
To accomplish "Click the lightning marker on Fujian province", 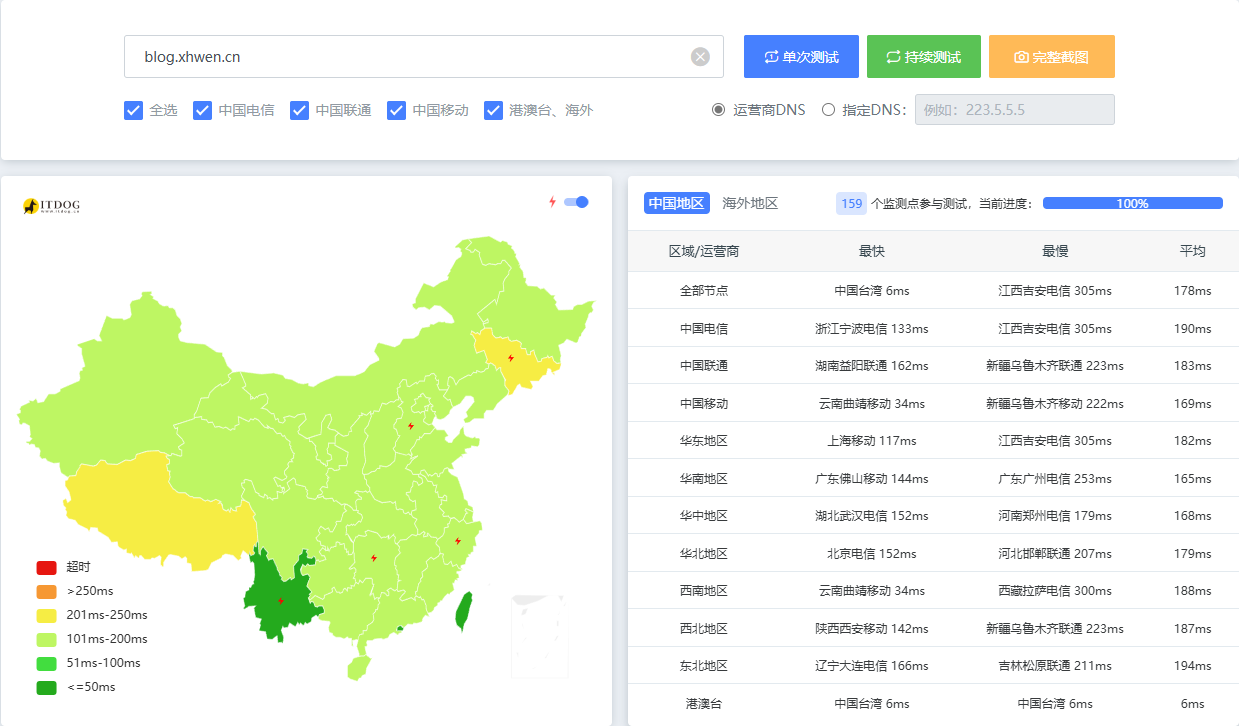I will pos(458,541).
